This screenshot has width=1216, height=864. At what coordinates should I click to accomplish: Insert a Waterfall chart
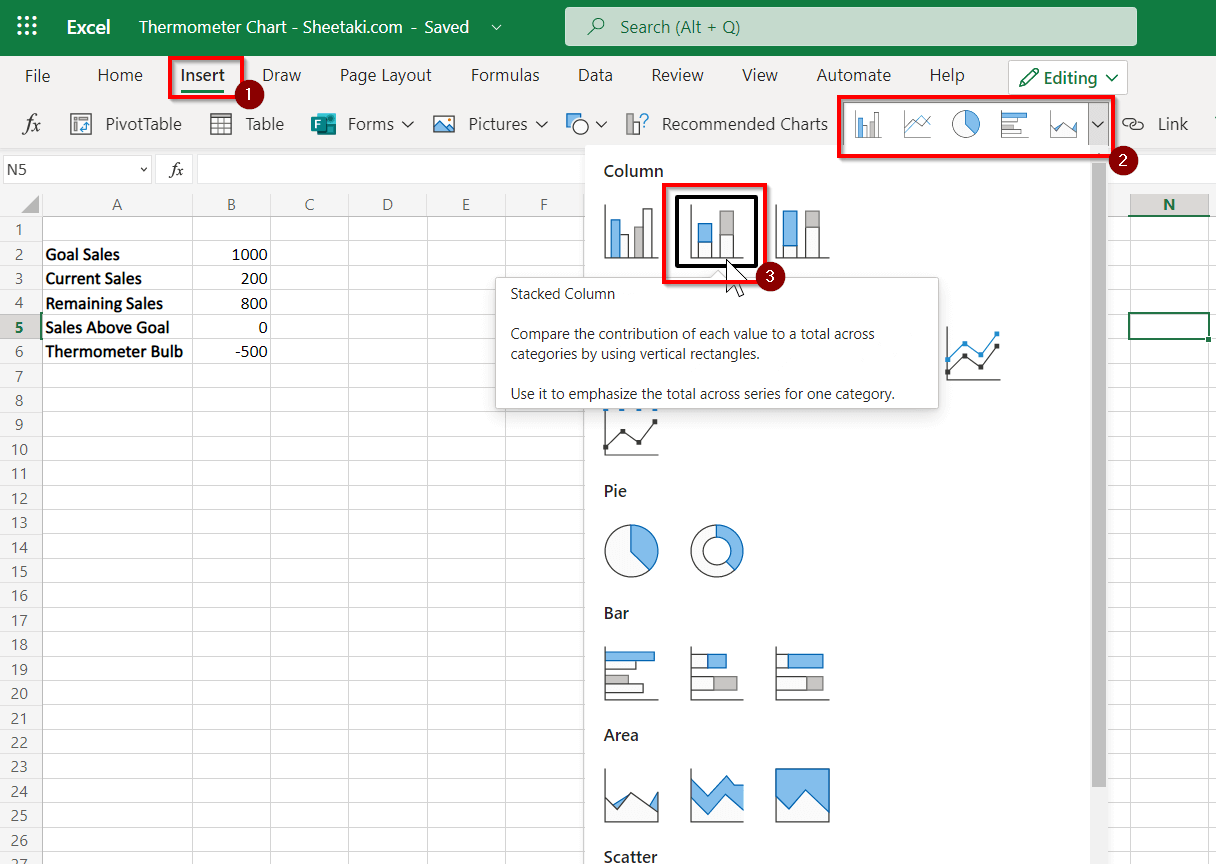click(1063, 124)
